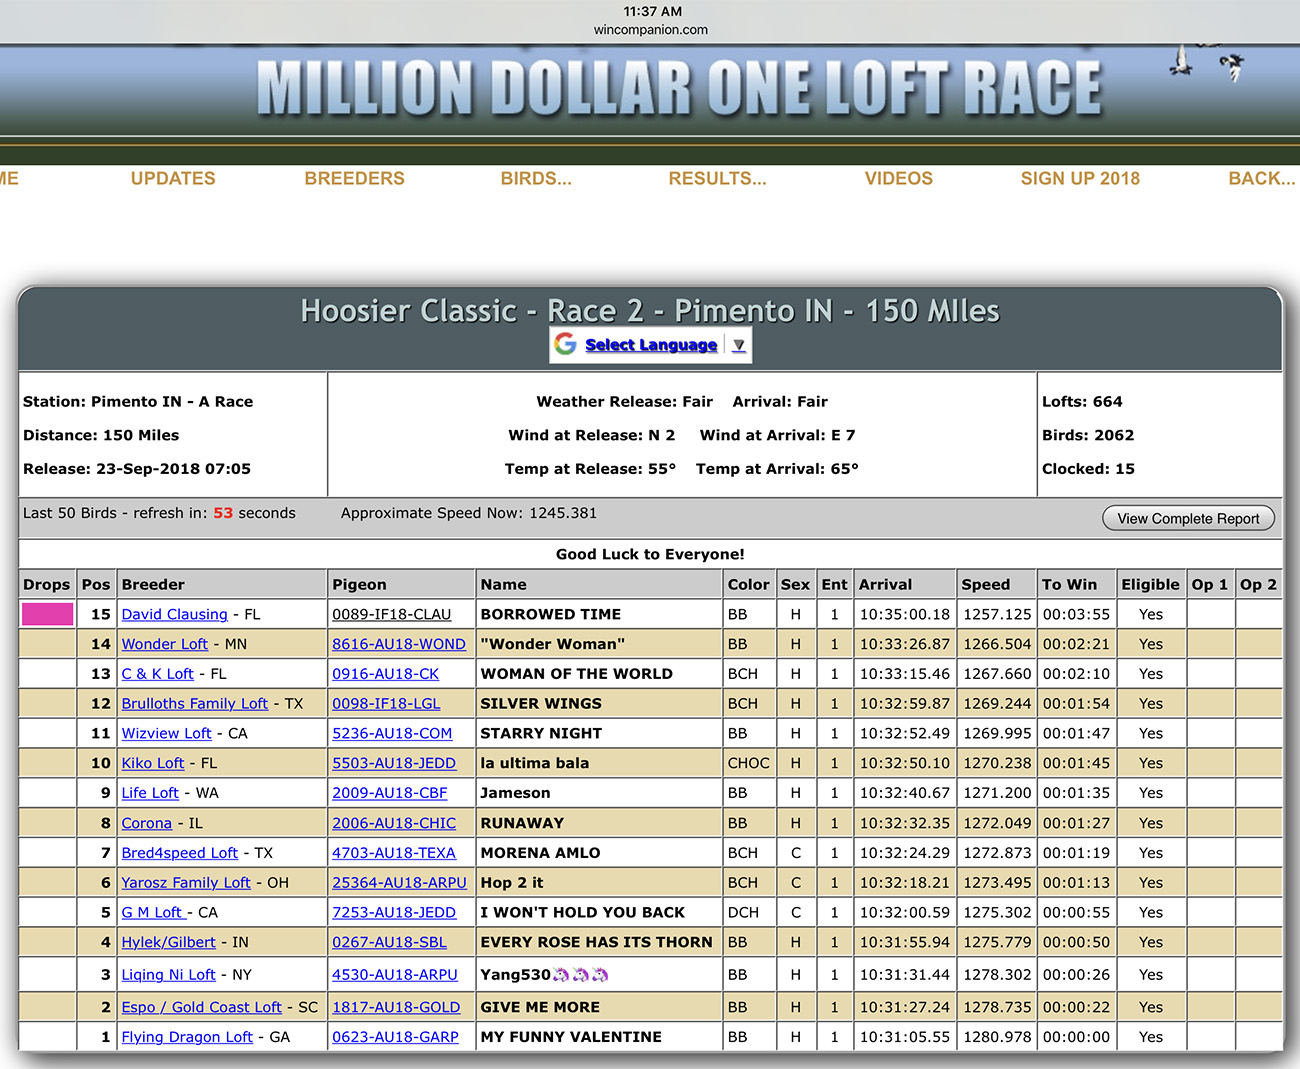Open the Select Language dropdown arrow
This screenshot has height=1069, width=1300.
[x=738, y=345]
